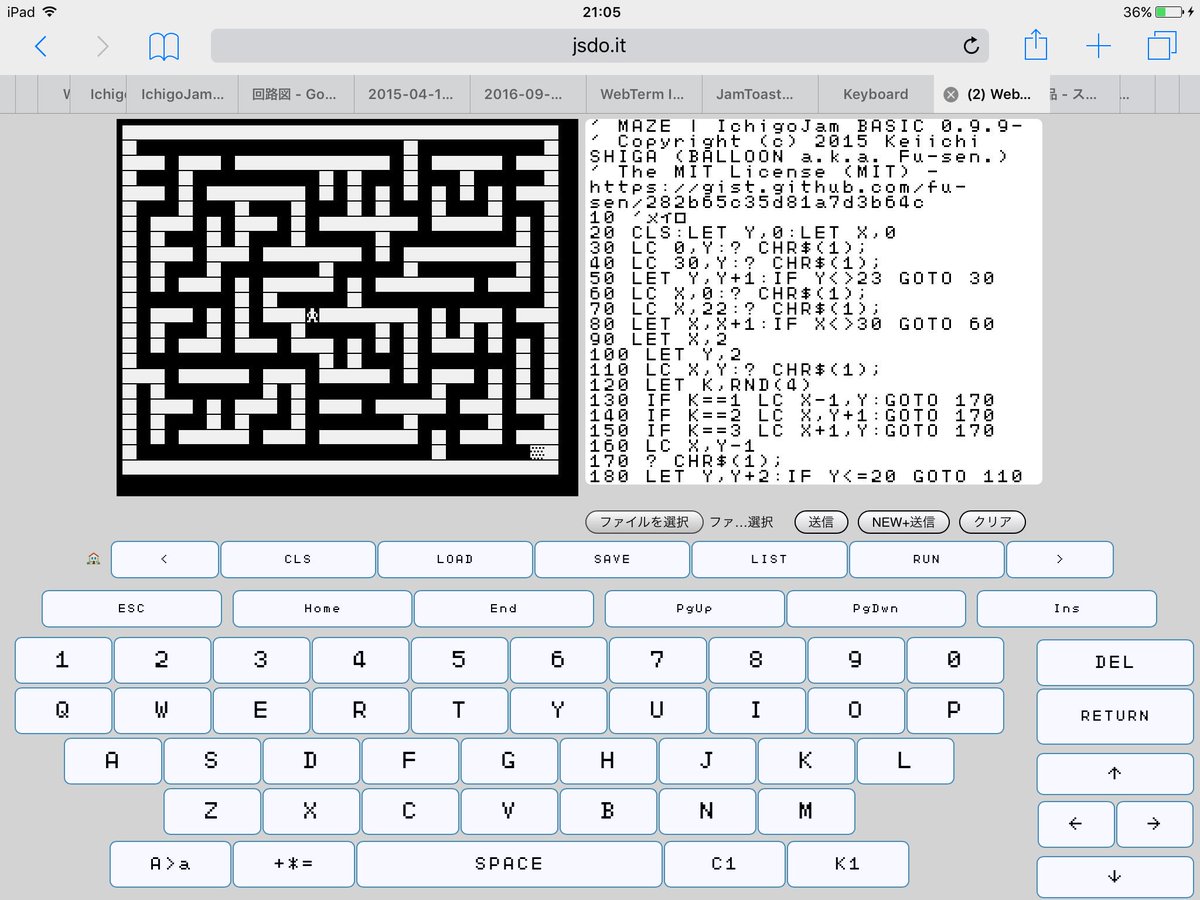Tap the right arrow key
Image resolution: width=1200 pixels, height=900 pixels.
coord(1154,824)
